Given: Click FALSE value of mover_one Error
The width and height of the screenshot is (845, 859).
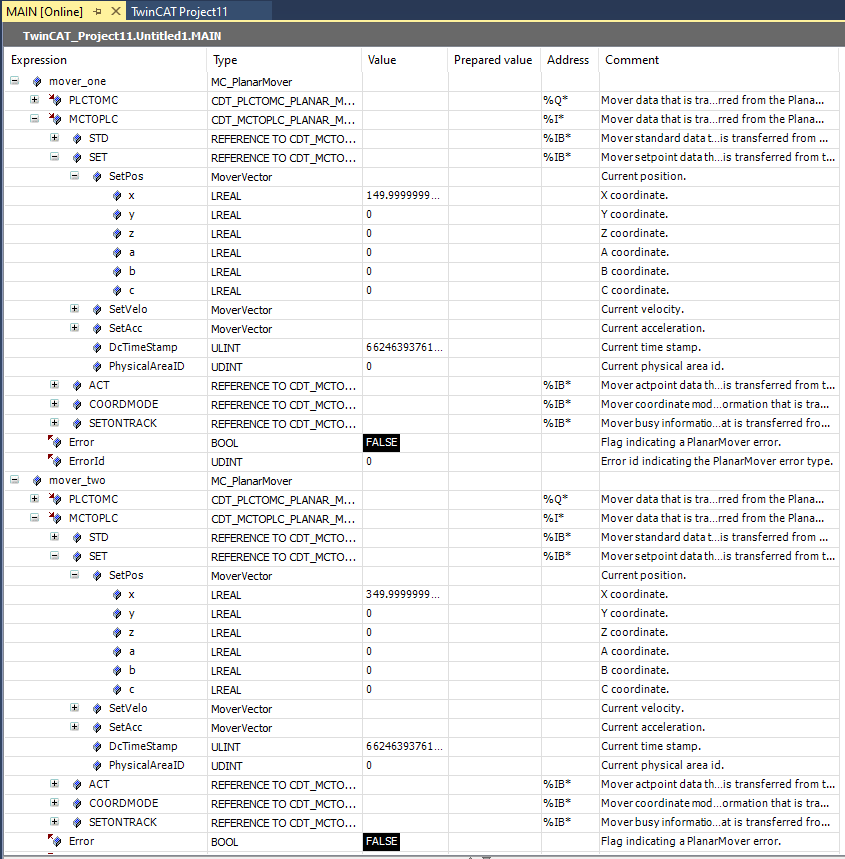Looking at the screenshot, I should pyautogui.click(x=381, y=442).
